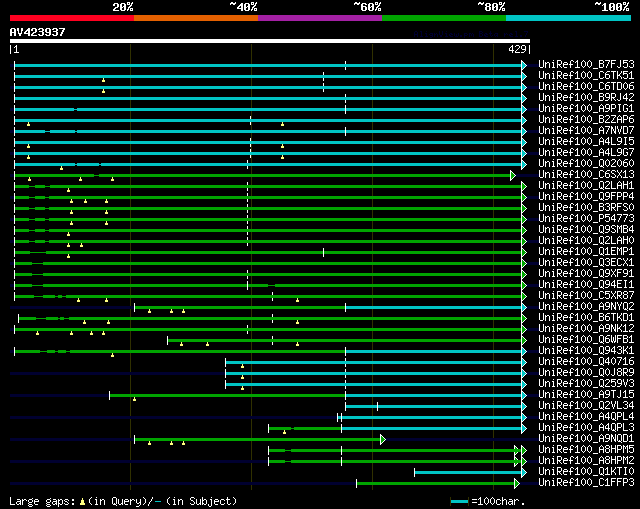Click the UniRef100_A9TJ15 label
640x509 pixels.
click(x=586, y=395)
